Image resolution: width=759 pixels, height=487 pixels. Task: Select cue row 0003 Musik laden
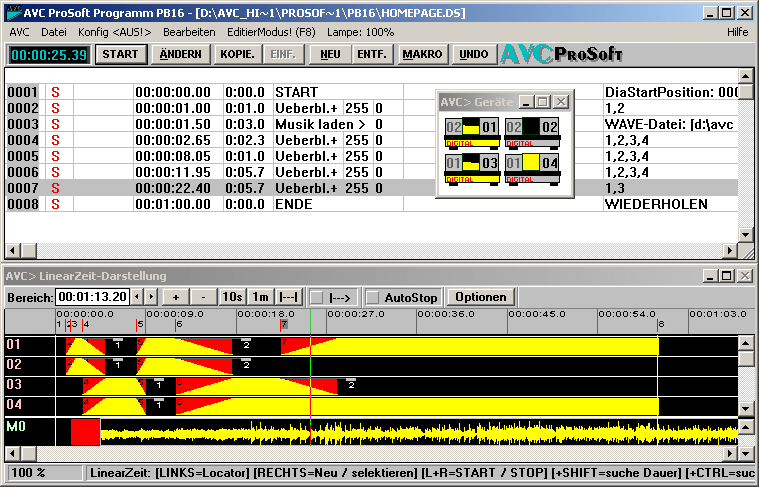pyautogui.click(x=371, y=124)
